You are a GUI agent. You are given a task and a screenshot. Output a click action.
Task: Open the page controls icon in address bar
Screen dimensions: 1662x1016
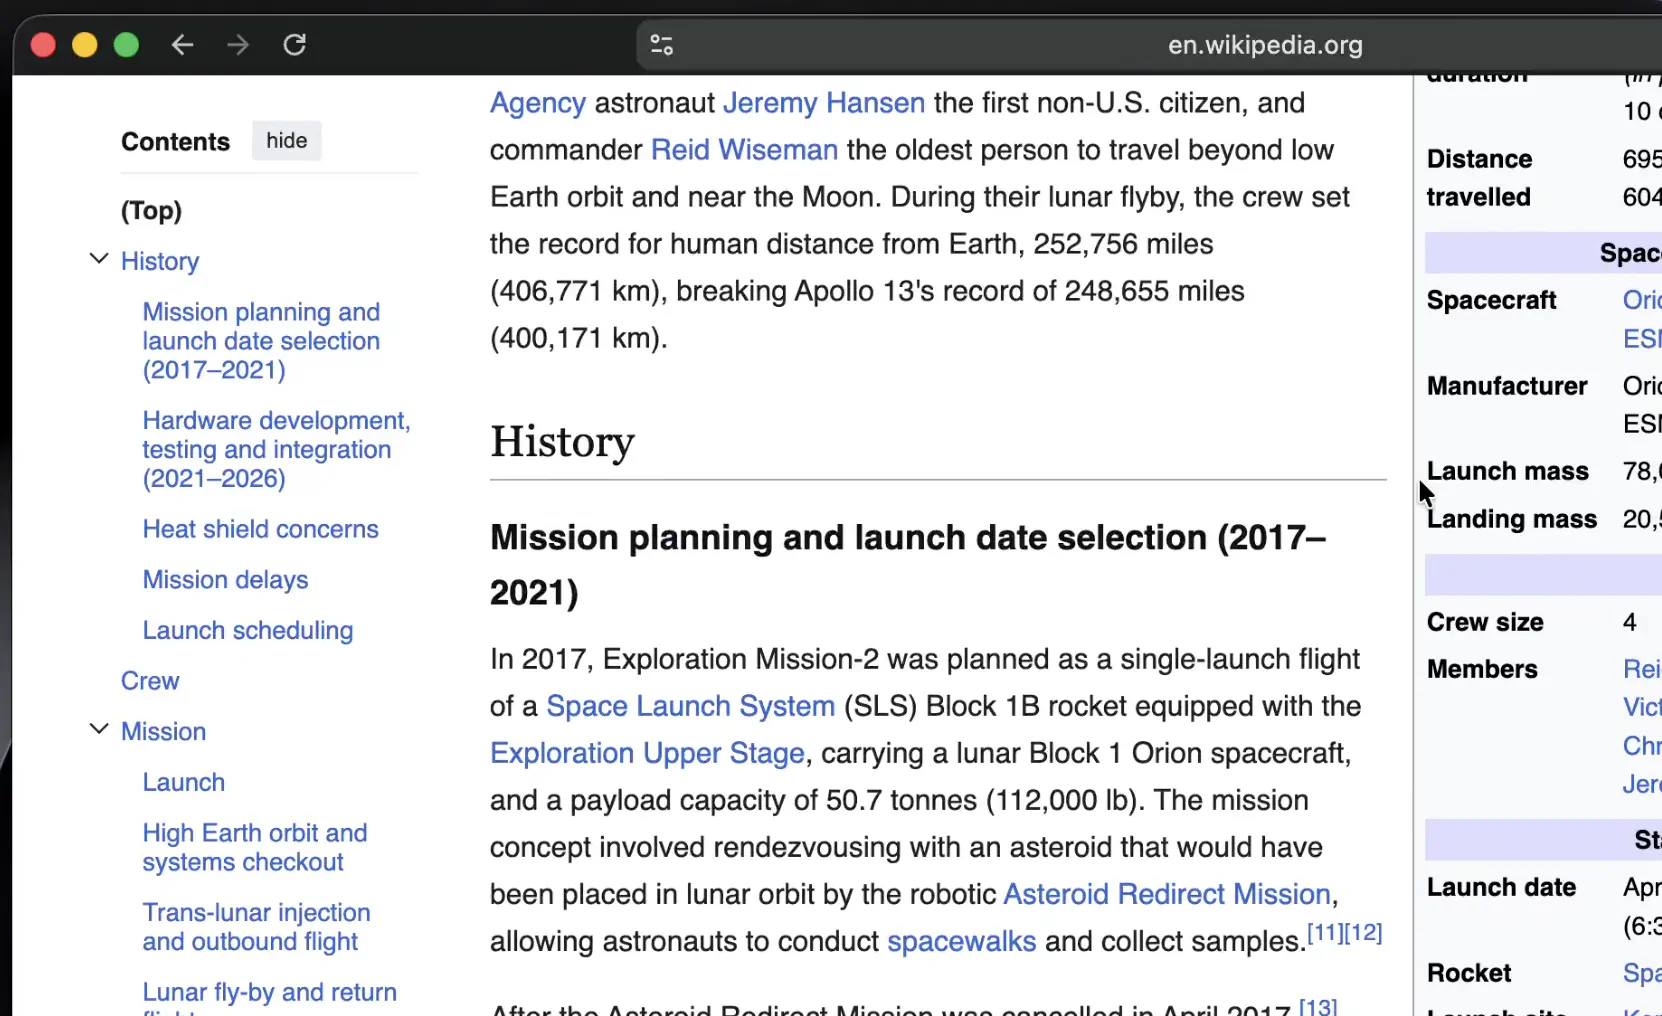pyautogui.click(x=660, y=44)
